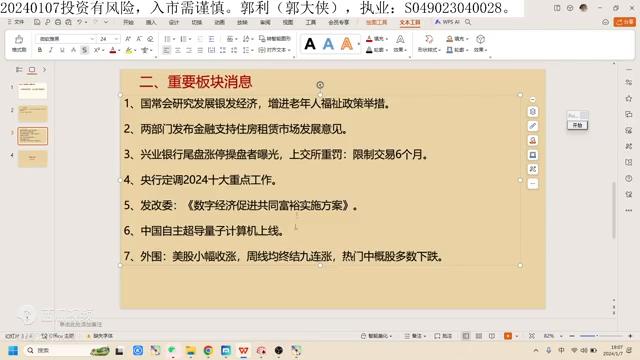Image resolution: width=640 pixels, height=360 pixels.
Task: Click the WPS AI button
Action: [x=447, y=22]
